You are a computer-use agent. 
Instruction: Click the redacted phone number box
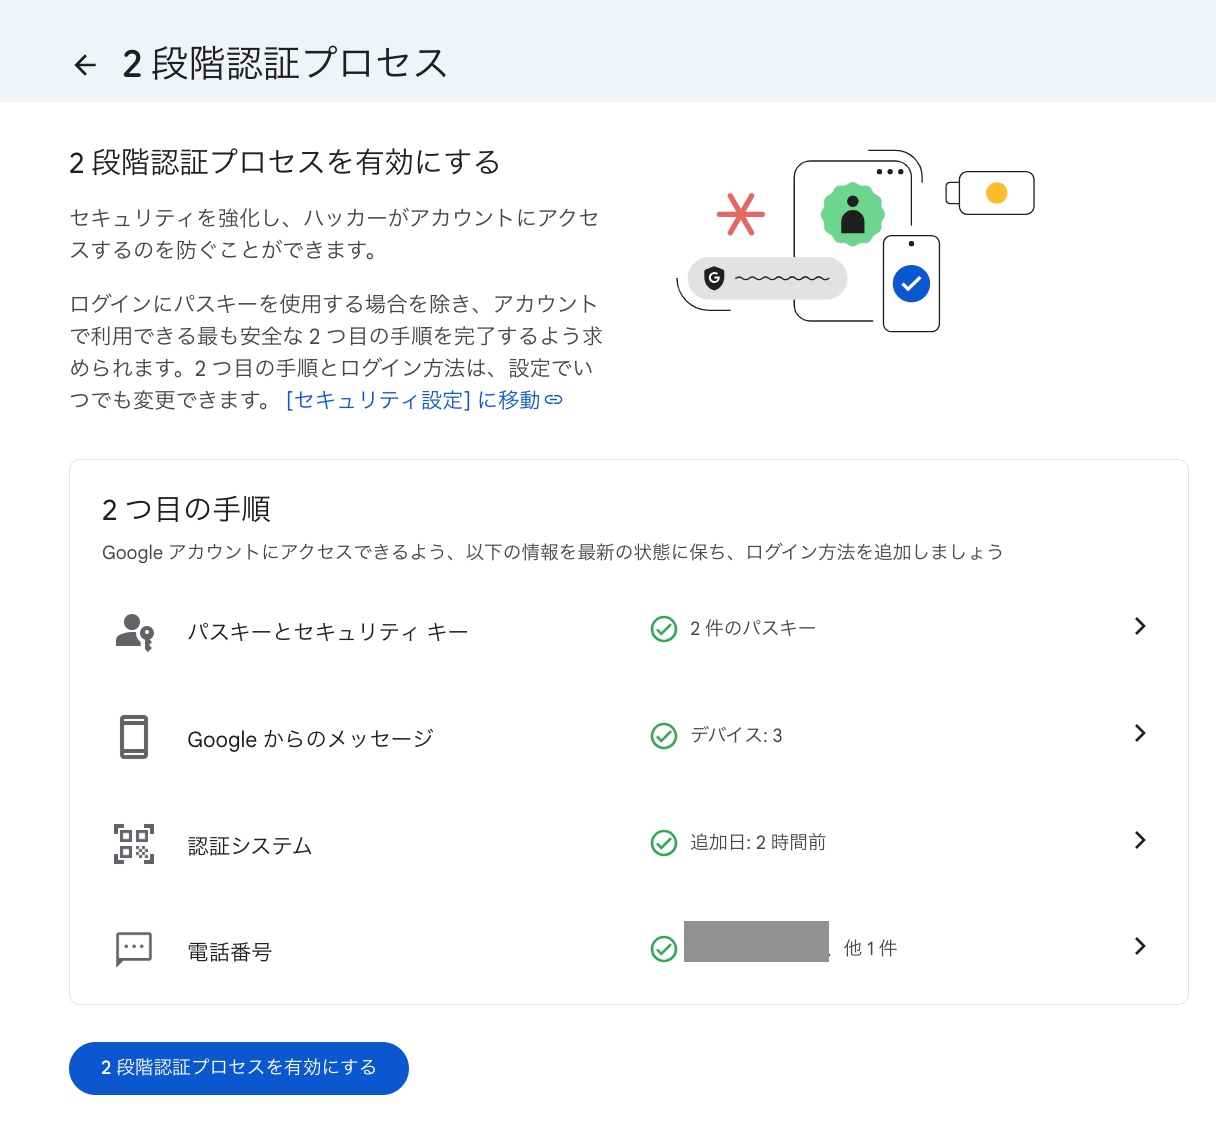(x=756, y=941)
